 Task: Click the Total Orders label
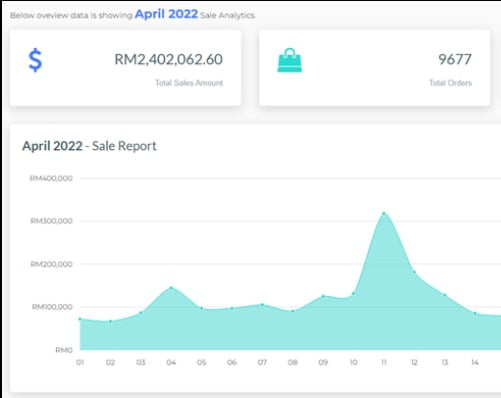(x=450, y=83)
